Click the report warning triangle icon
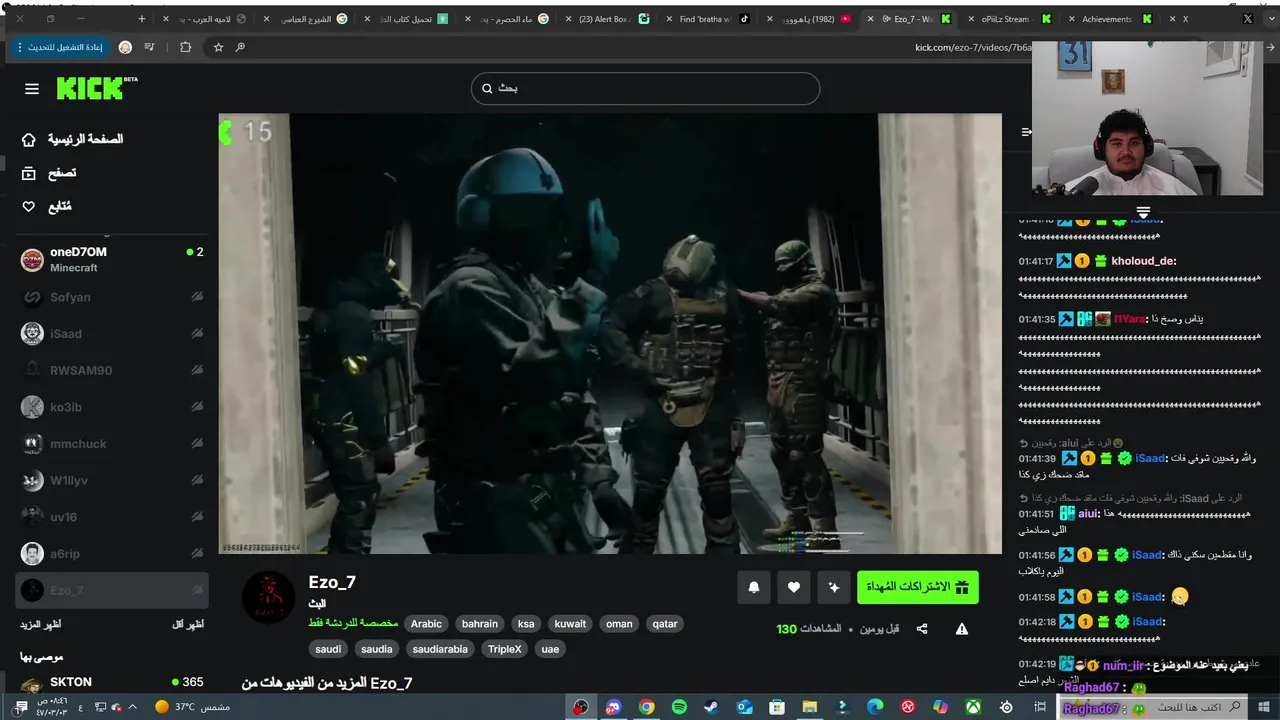The height and width of the screenshot is (720, 1280). (x=962, y=629)
